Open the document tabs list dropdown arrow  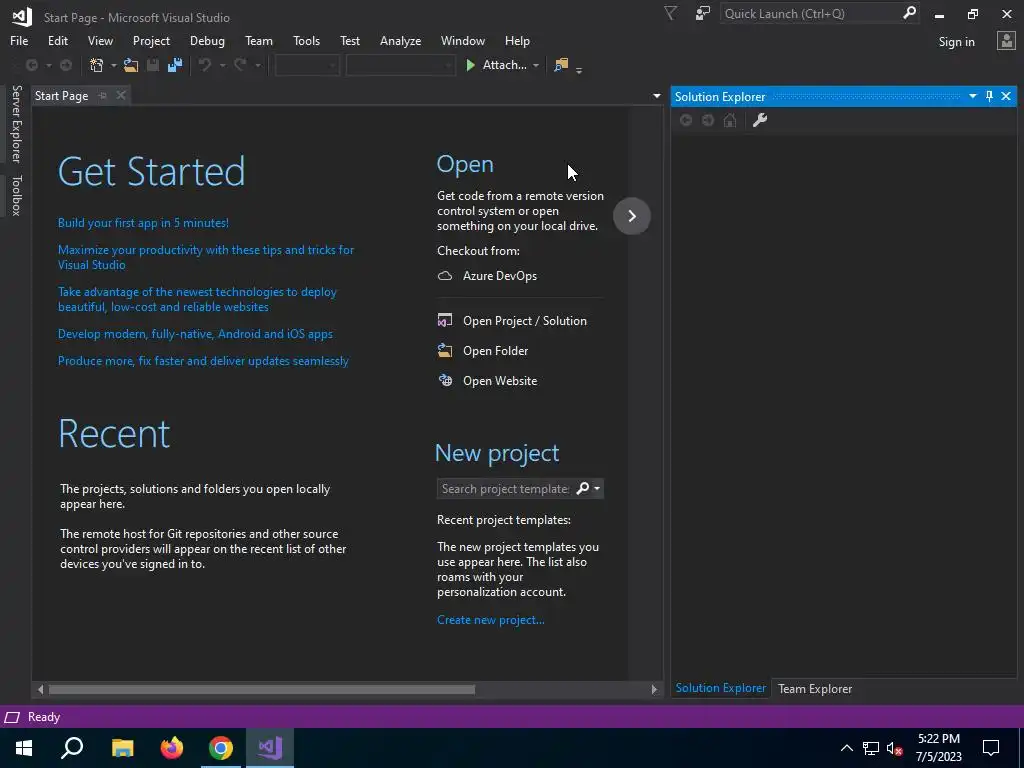point(656,97)
